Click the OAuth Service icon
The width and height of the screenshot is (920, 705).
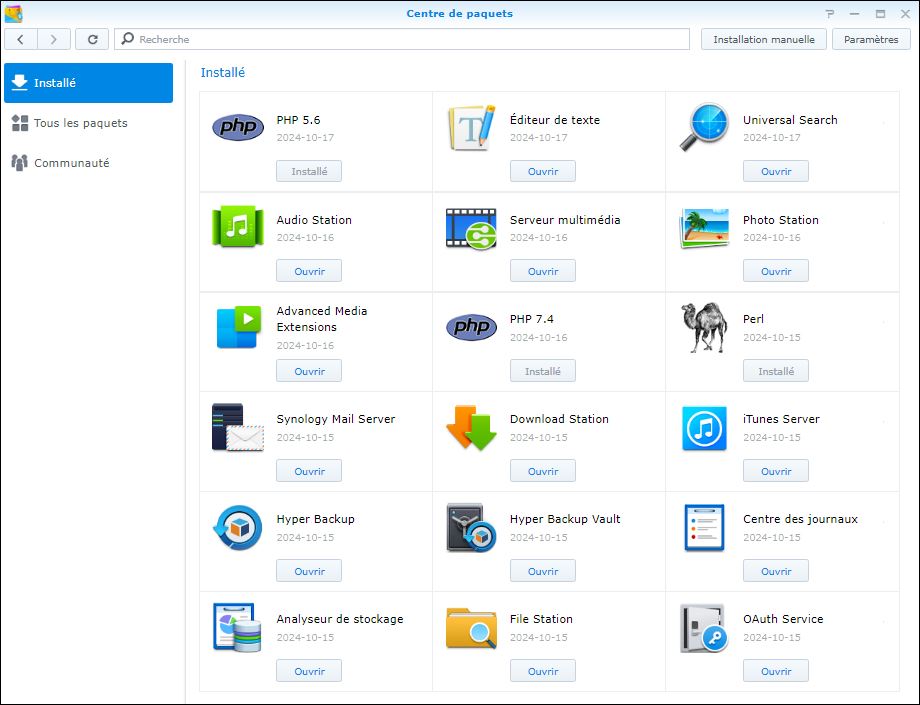704,628
